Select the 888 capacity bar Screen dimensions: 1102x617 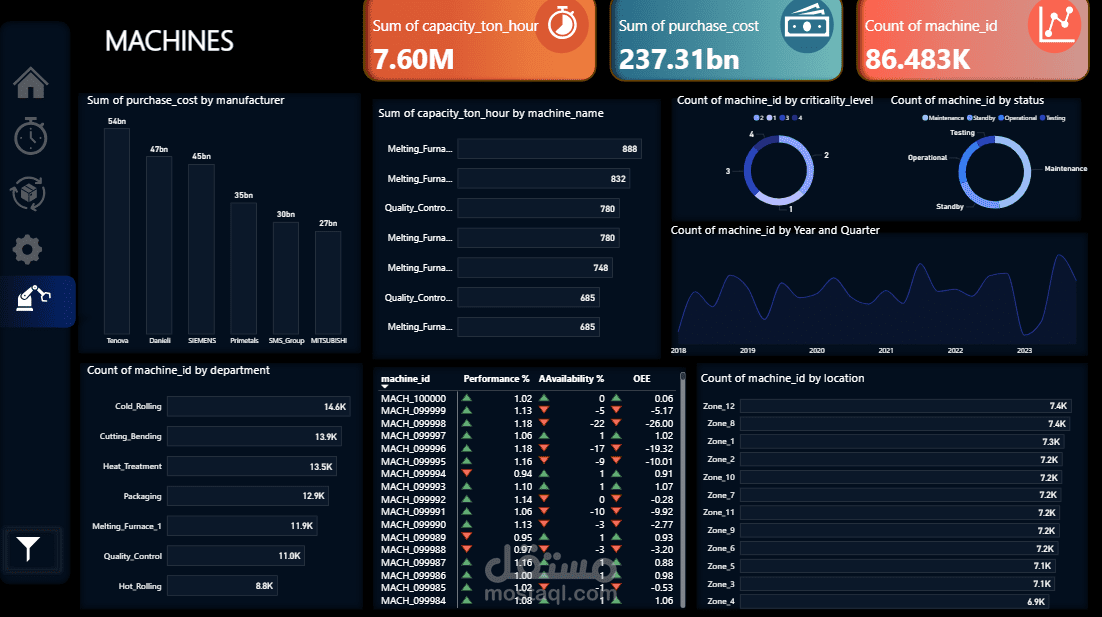550,149
